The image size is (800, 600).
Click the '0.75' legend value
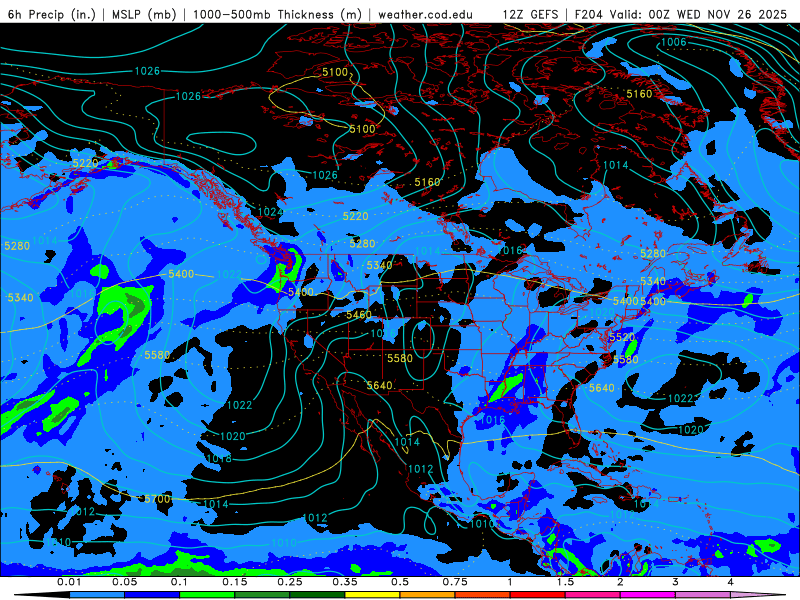(455, 582)
